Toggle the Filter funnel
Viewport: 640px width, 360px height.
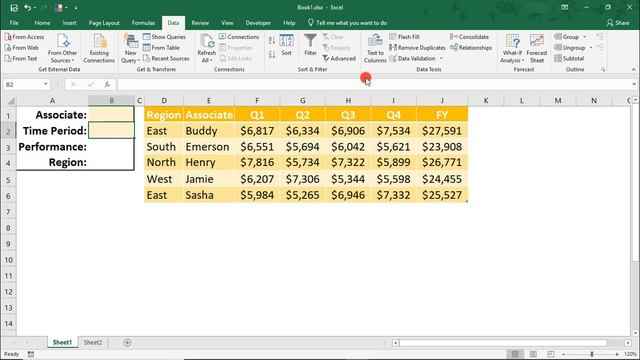pyautogui.click(x=310, y=45)
